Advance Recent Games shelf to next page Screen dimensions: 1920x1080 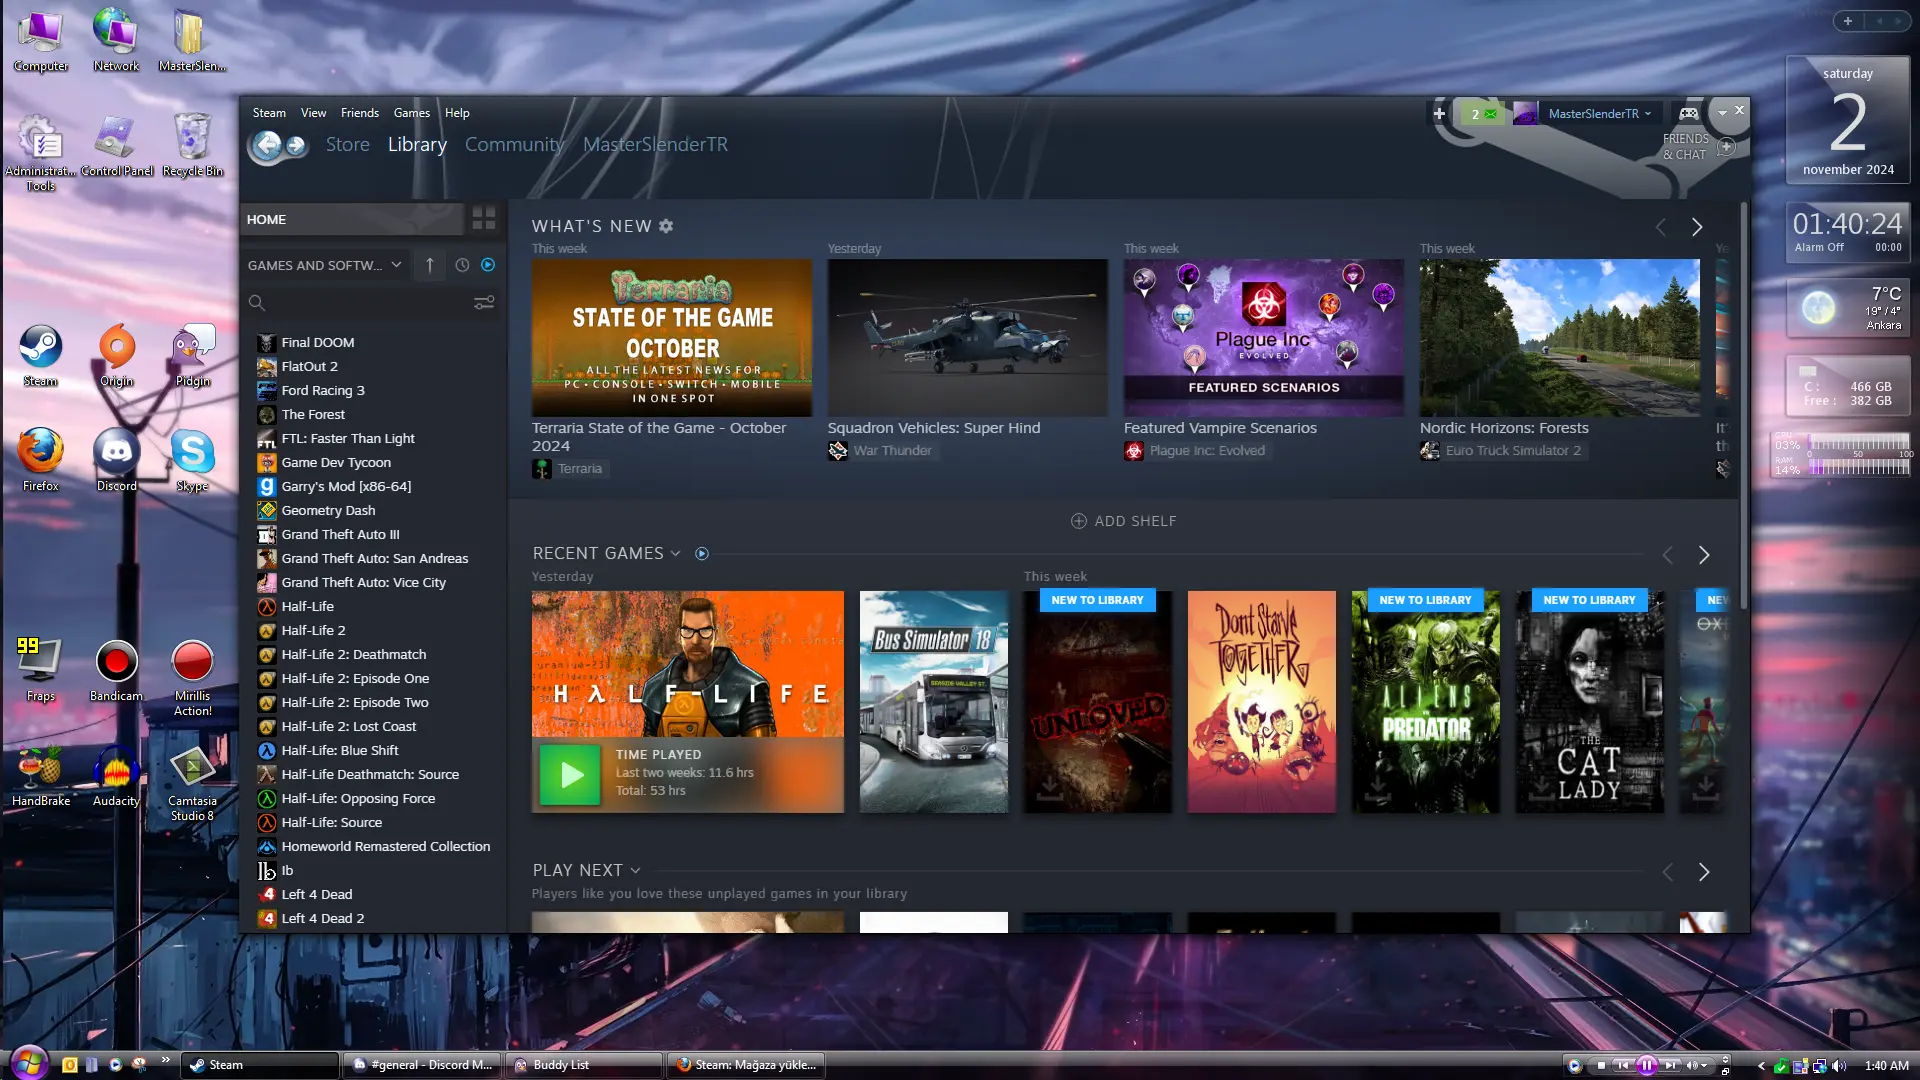[x=1704, y=555]
